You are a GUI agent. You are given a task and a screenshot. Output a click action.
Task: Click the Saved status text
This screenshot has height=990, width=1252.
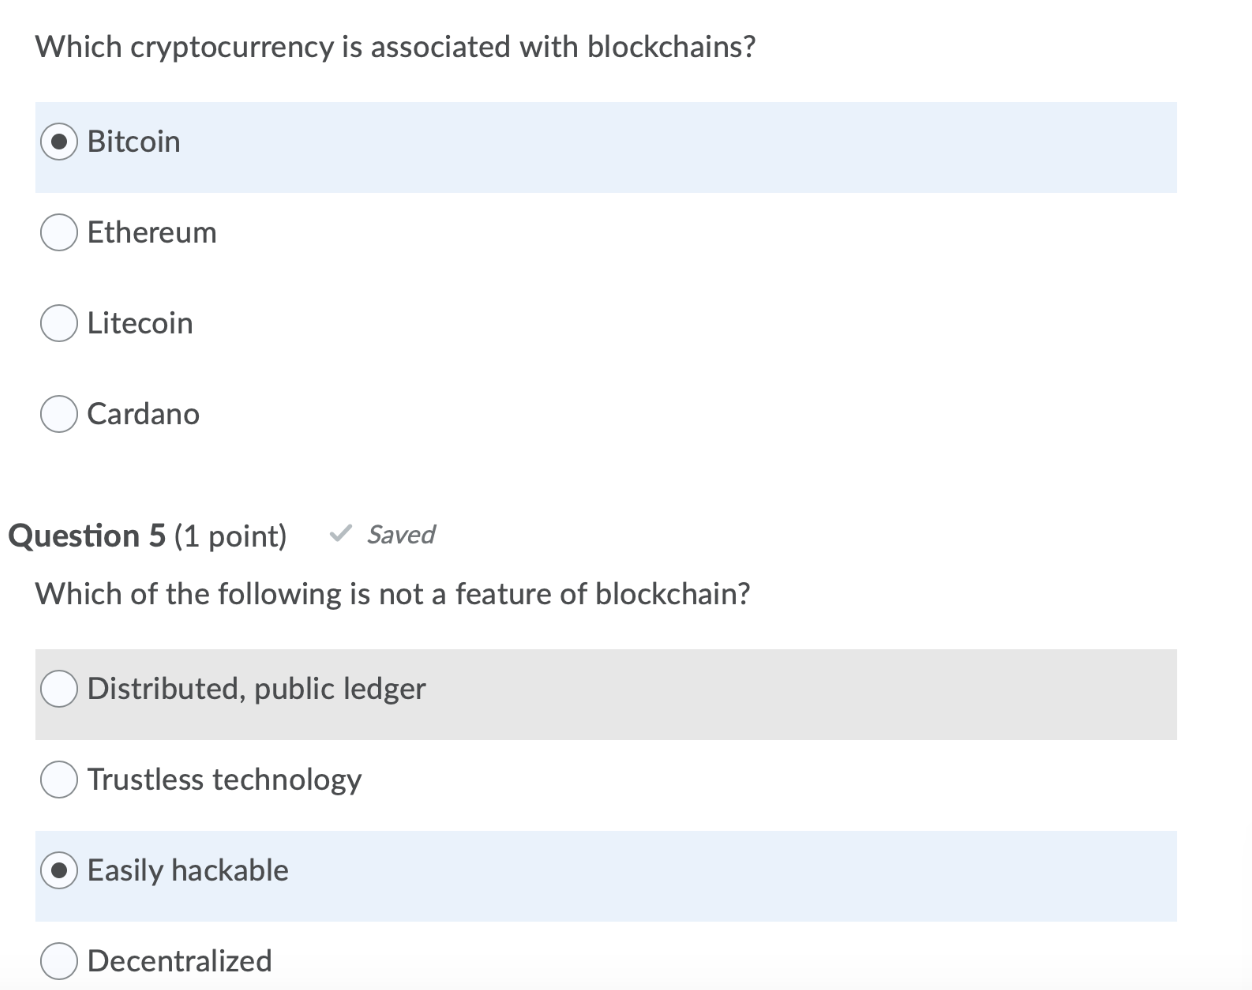click(399, 534)
